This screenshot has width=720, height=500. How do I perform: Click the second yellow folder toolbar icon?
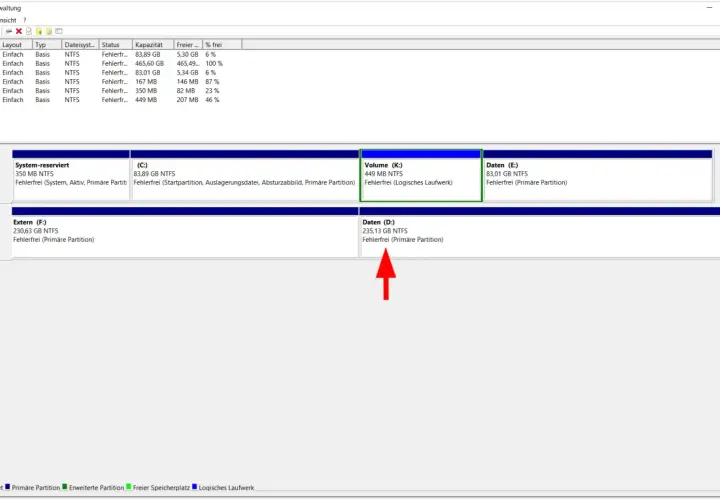[x=49, y=31]
